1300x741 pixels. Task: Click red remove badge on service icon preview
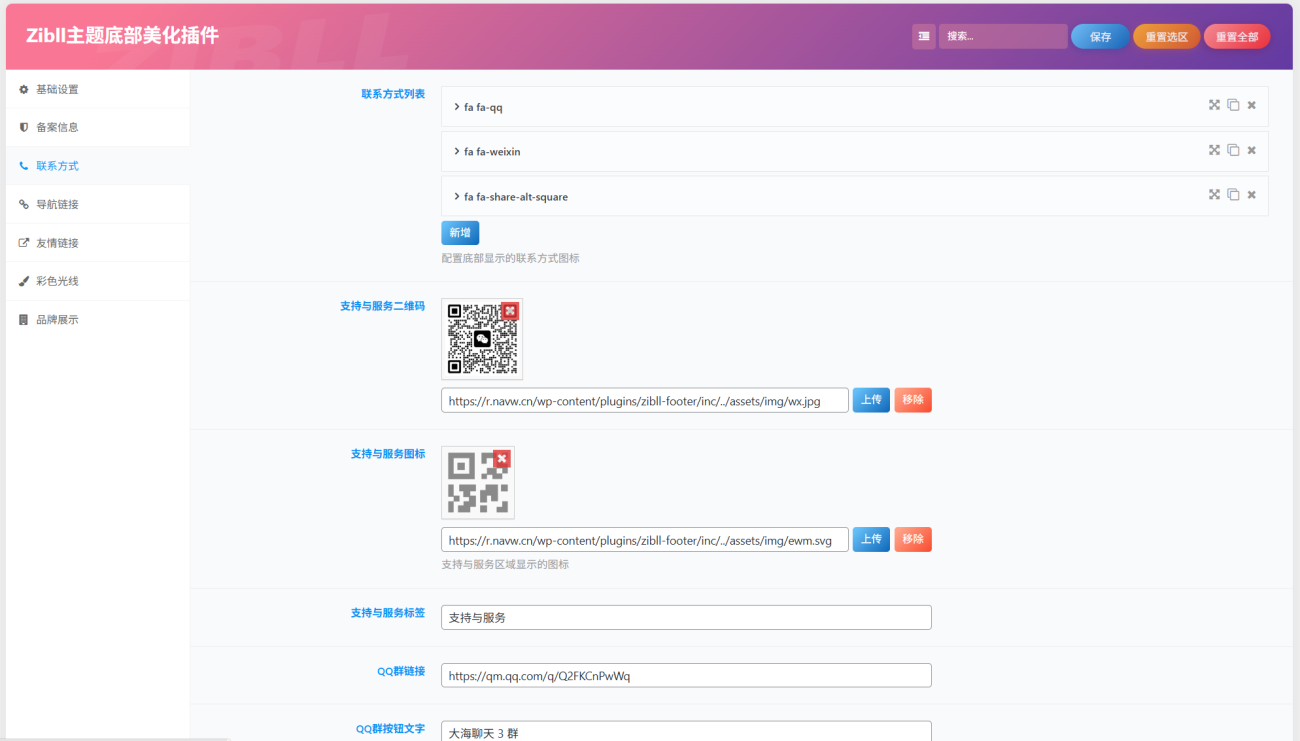click(x=502, y=458)
